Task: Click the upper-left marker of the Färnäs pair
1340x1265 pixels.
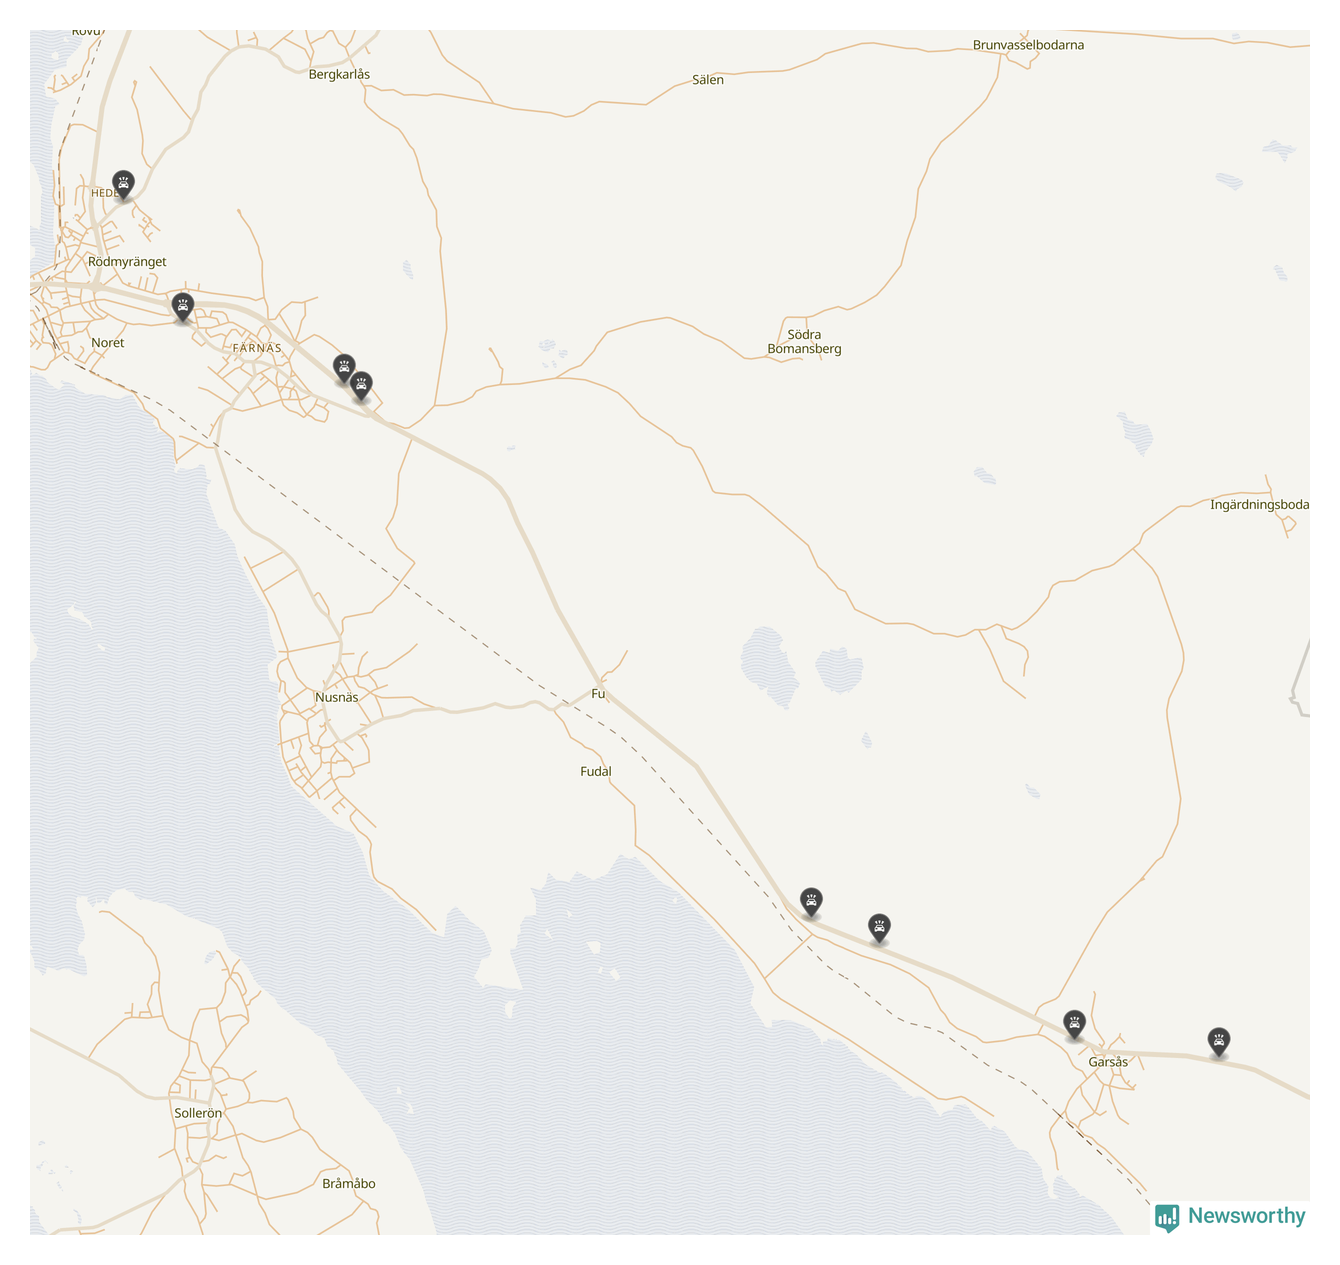Action: [x=344, y=367]
